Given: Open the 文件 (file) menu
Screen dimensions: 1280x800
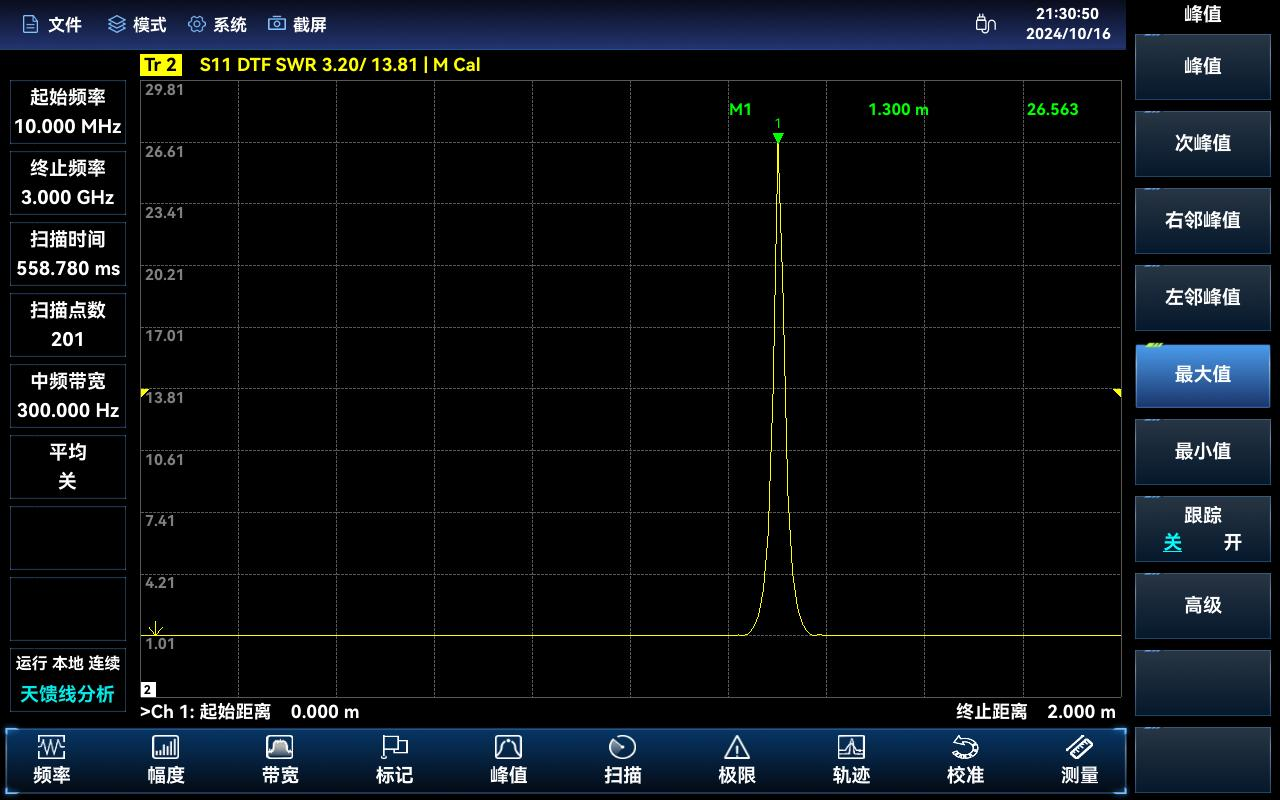Looking at the screenshot, I should click(x=52, y=24).
